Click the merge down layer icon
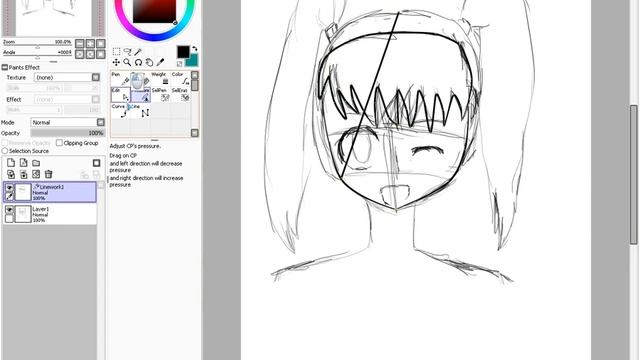This screenshot has height=360, width=640. pos(24,174)
